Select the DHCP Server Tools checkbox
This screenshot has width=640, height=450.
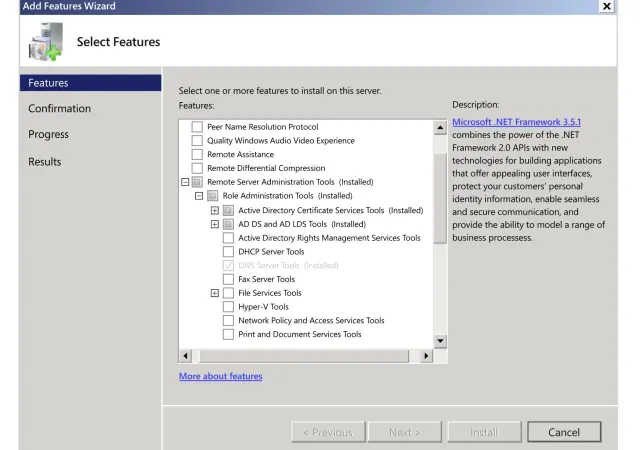coord(229,252)
